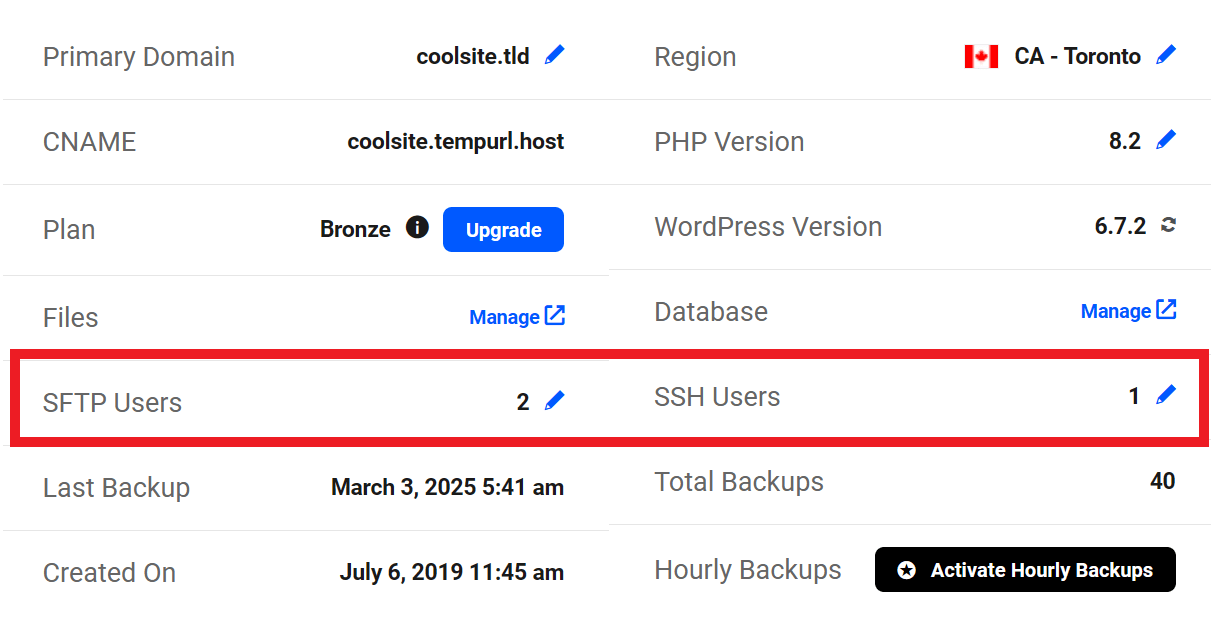Viewport: 1220px width, 644px height.
Task: Change PHP Version via pencil icon
Action: point(1166,140)
